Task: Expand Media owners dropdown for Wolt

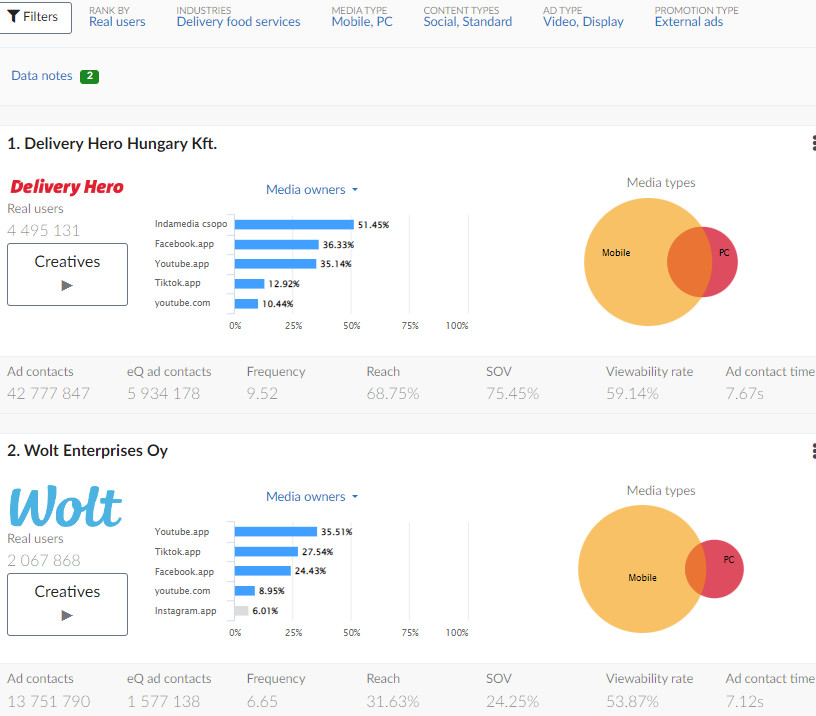Action: 312,497
